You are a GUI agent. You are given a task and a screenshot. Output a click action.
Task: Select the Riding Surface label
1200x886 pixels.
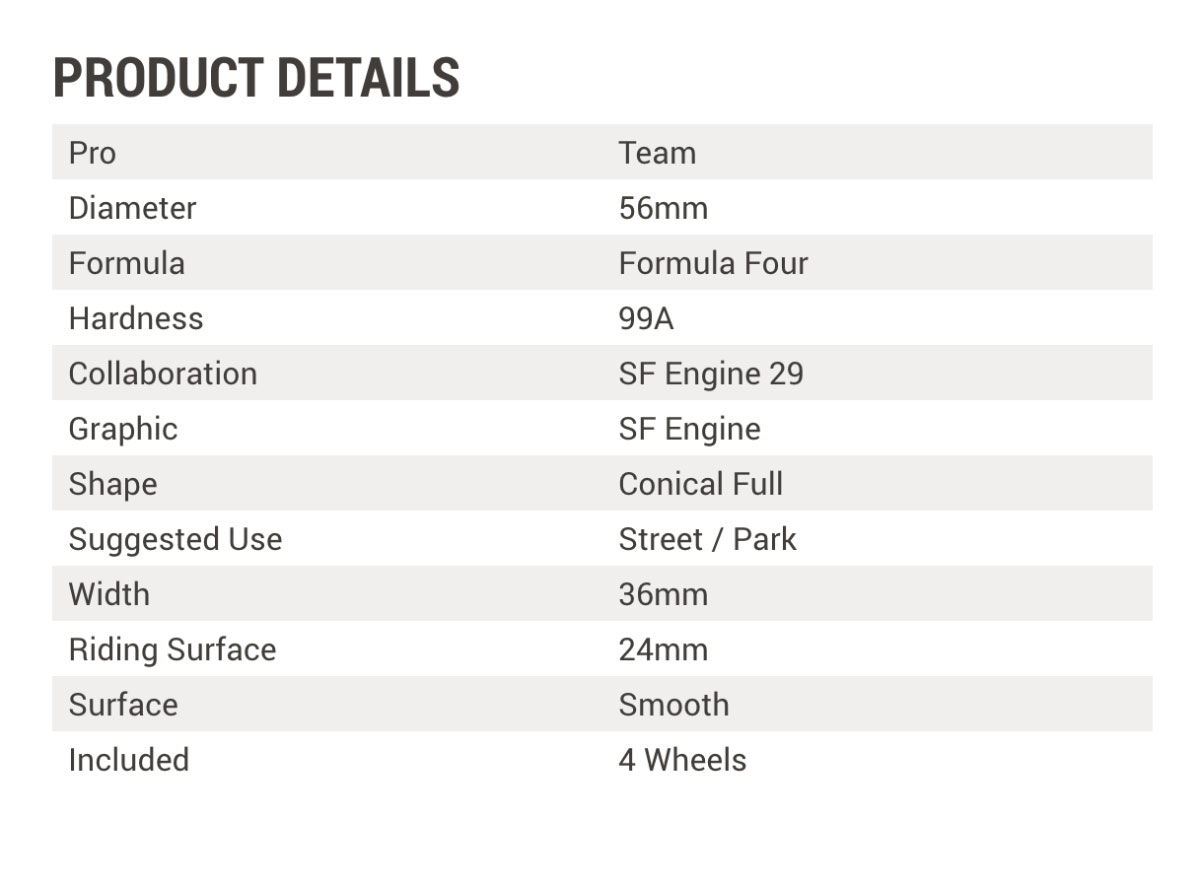(172, 649)
